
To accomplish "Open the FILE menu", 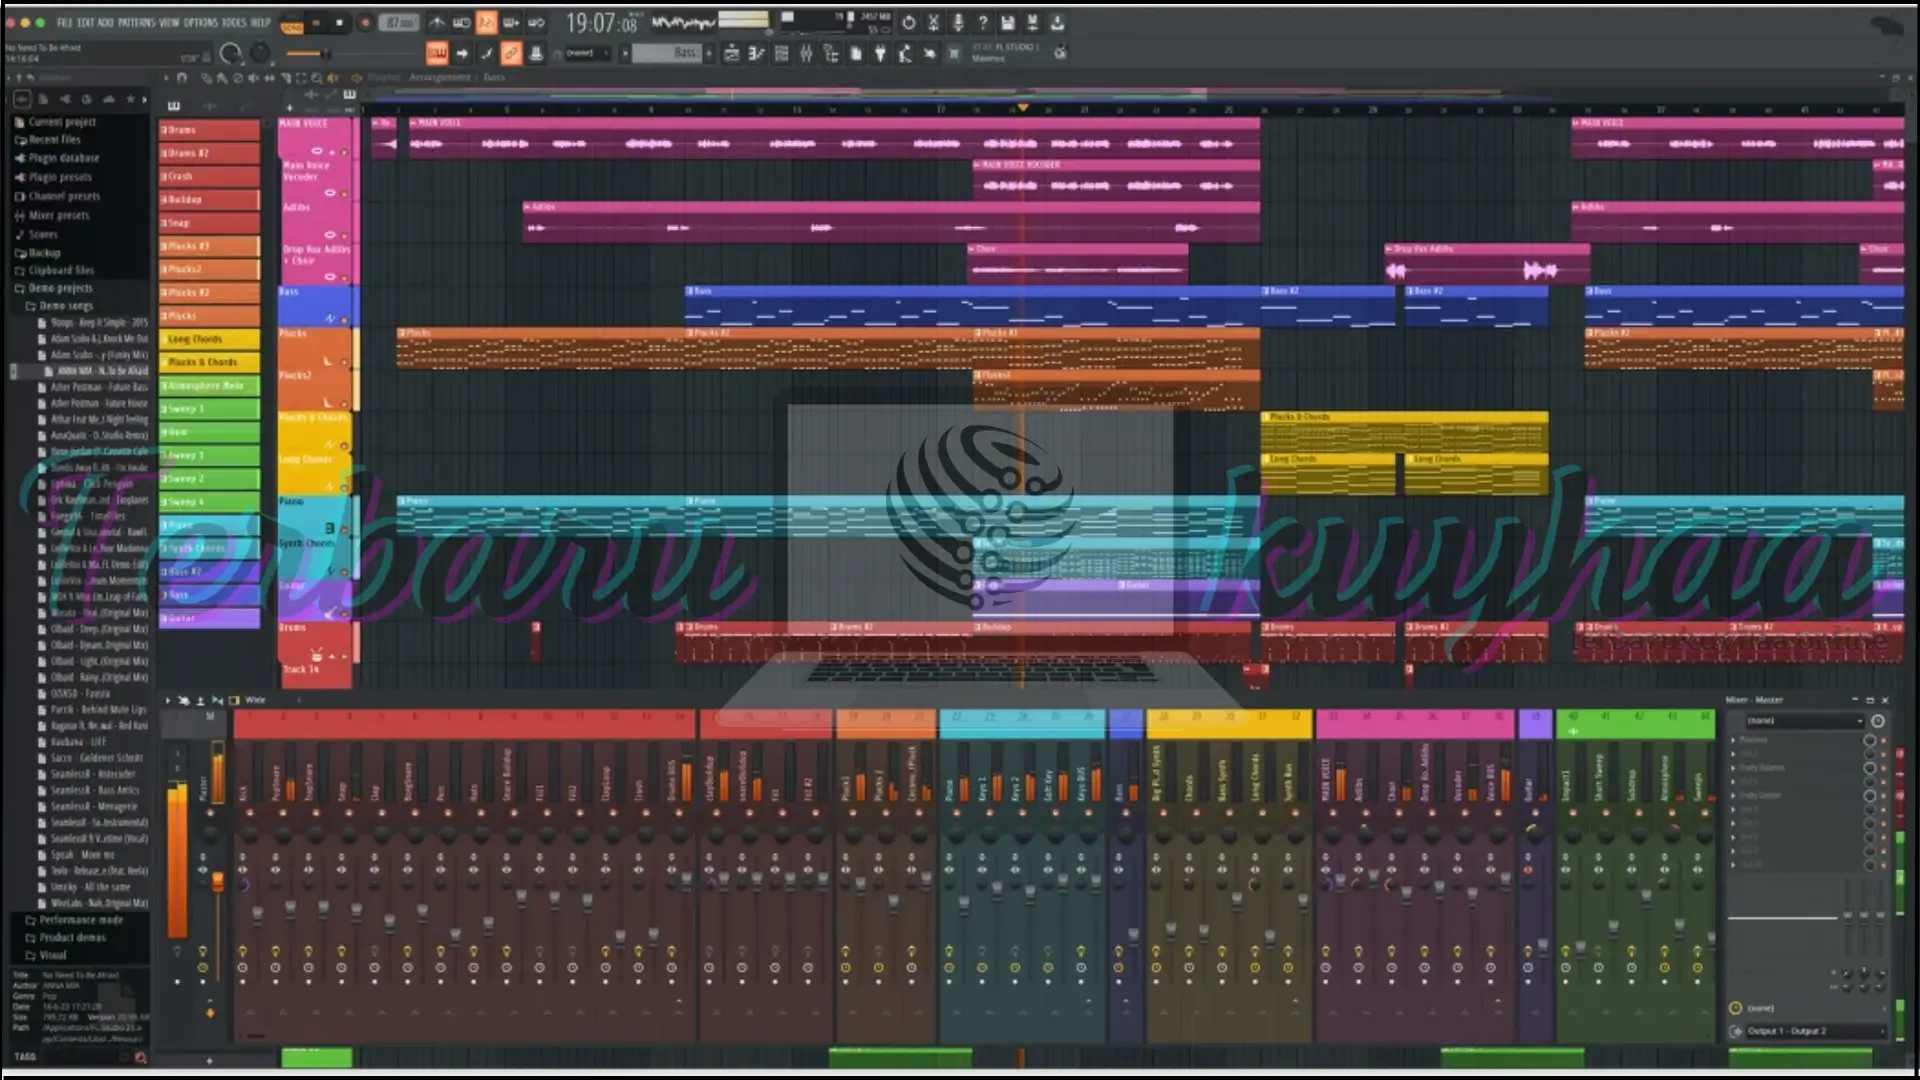I will pos(65,22).
